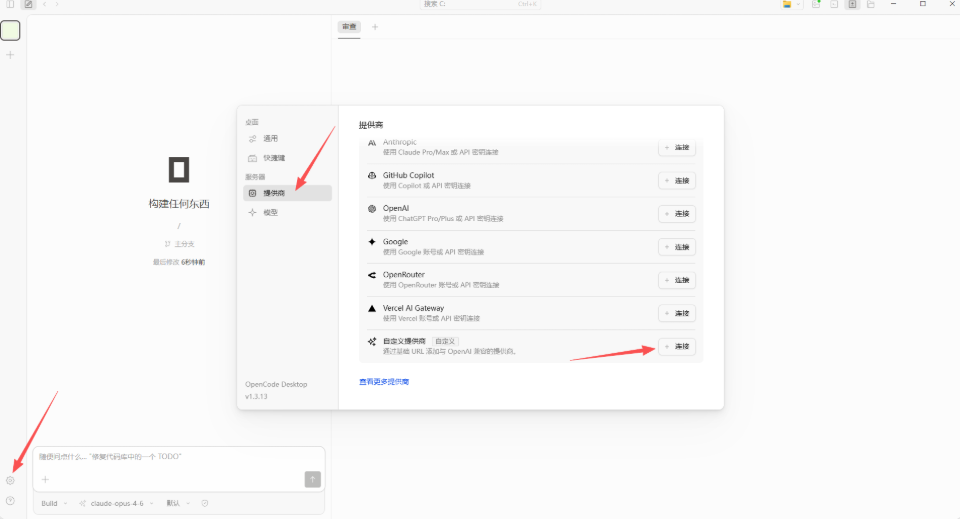Image resolution: width=960 pixels, height=519 pixels.
Task: Select the green project tile in sidebar
Action: point(10,31)
